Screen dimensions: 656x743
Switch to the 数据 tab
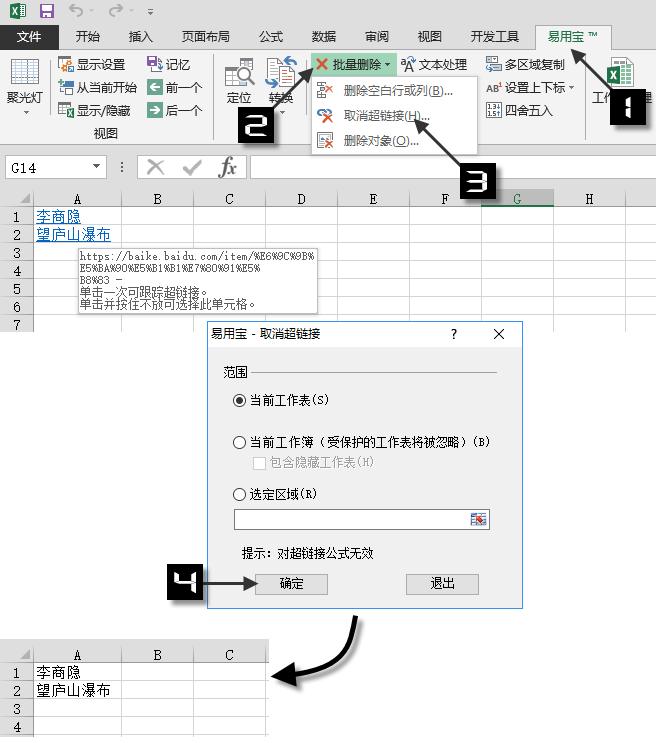324,36
